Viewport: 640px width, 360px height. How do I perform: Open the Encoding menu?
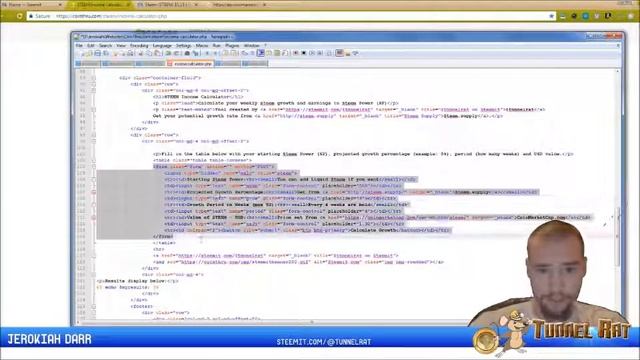click(x=139, y=46)
